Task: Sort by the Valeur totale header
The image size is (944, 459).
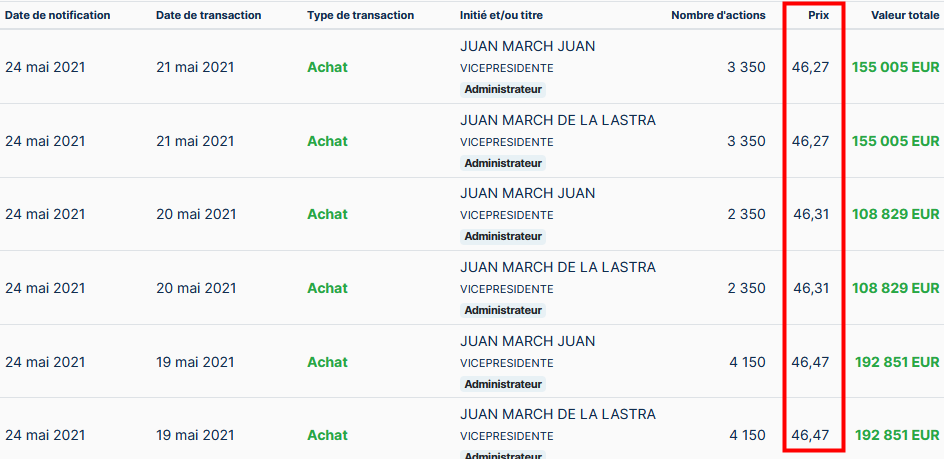Action: click(905, 16)
